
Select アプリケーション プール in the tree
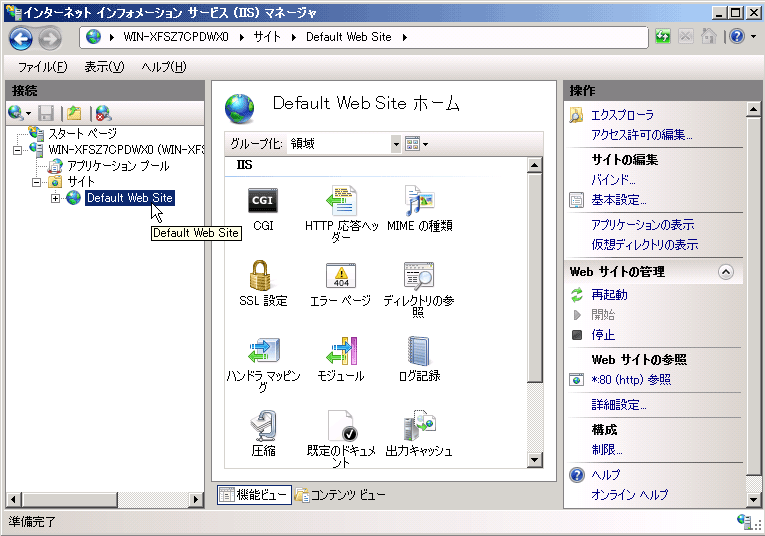[x=117, y=166]
